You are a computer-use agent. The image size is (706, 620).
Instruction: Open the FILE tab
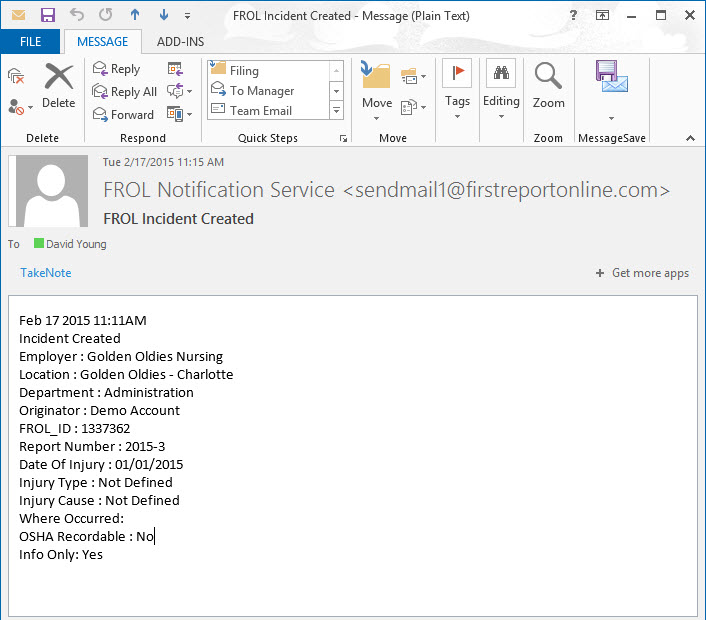point(30,42)
